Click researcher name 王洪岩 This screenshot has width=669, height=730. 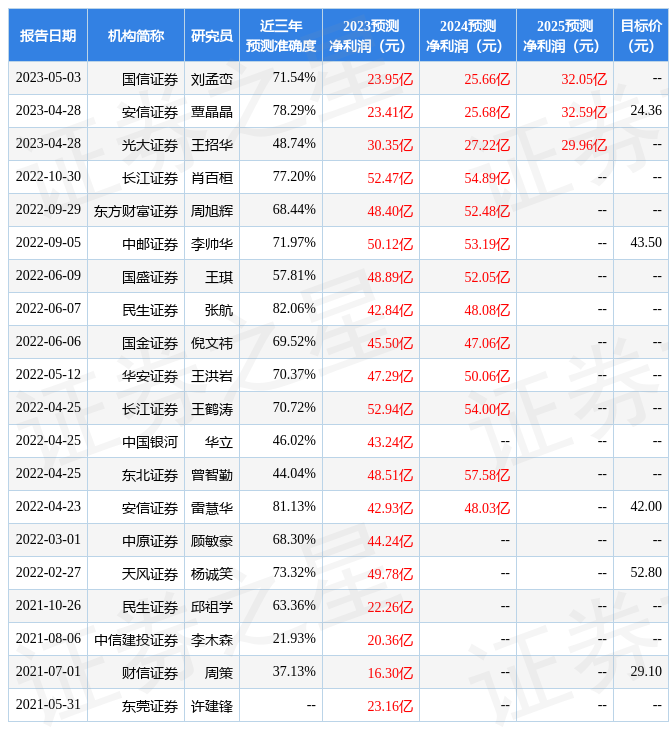coord(212,376)
